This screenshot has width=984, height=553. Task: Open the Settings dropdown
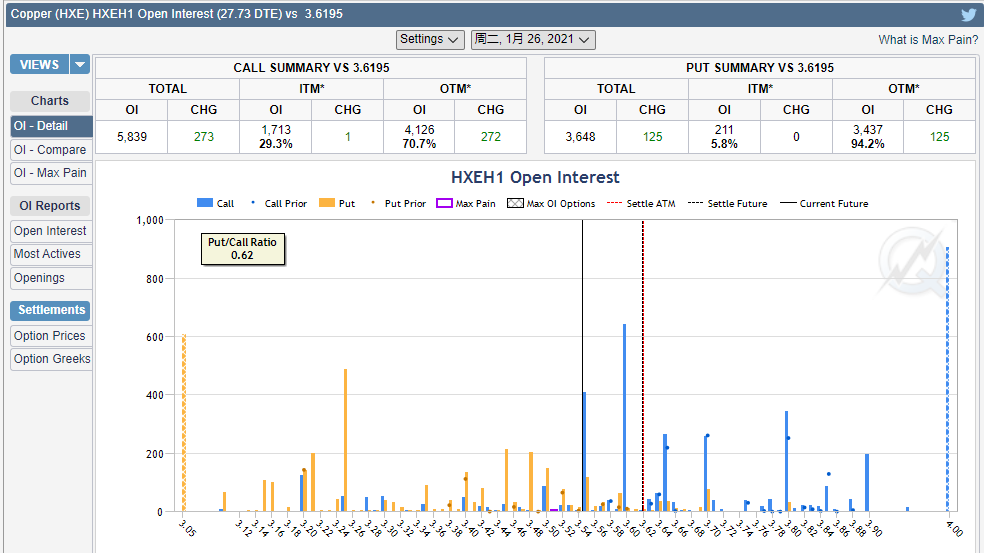tap(430, 40)
